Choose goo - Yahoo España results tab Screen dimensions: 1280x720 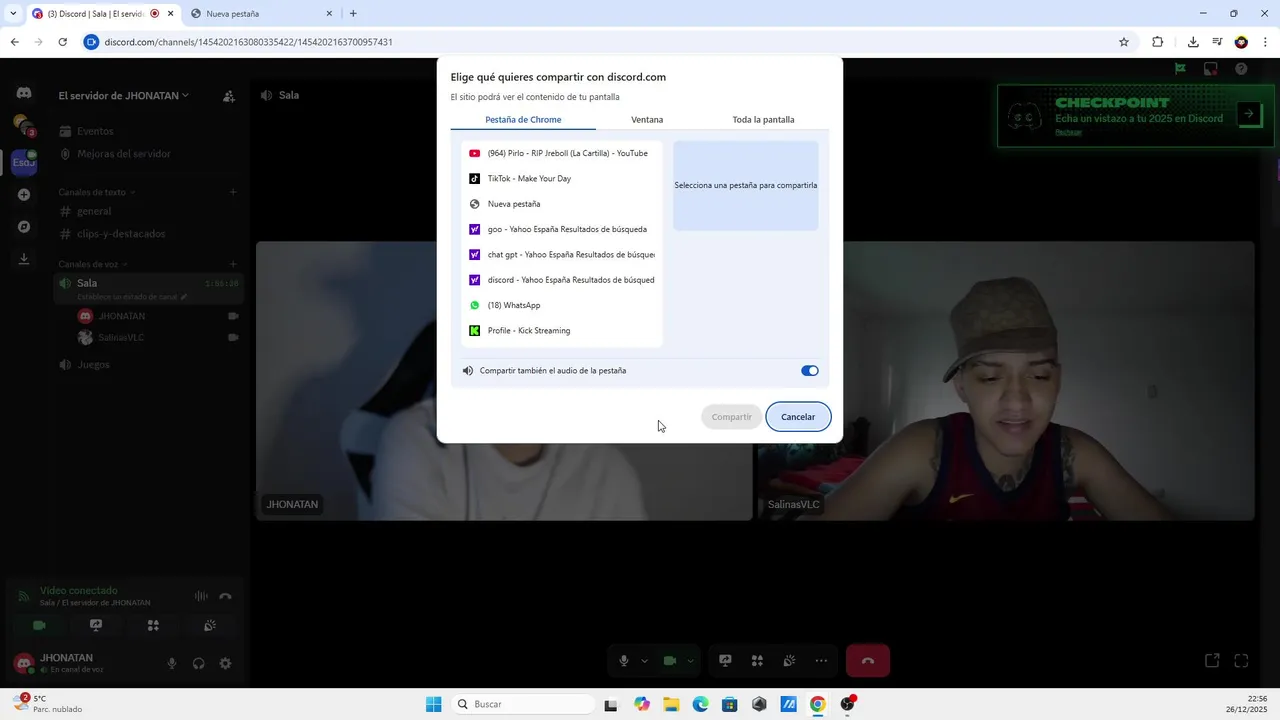[x=562, y=229]
